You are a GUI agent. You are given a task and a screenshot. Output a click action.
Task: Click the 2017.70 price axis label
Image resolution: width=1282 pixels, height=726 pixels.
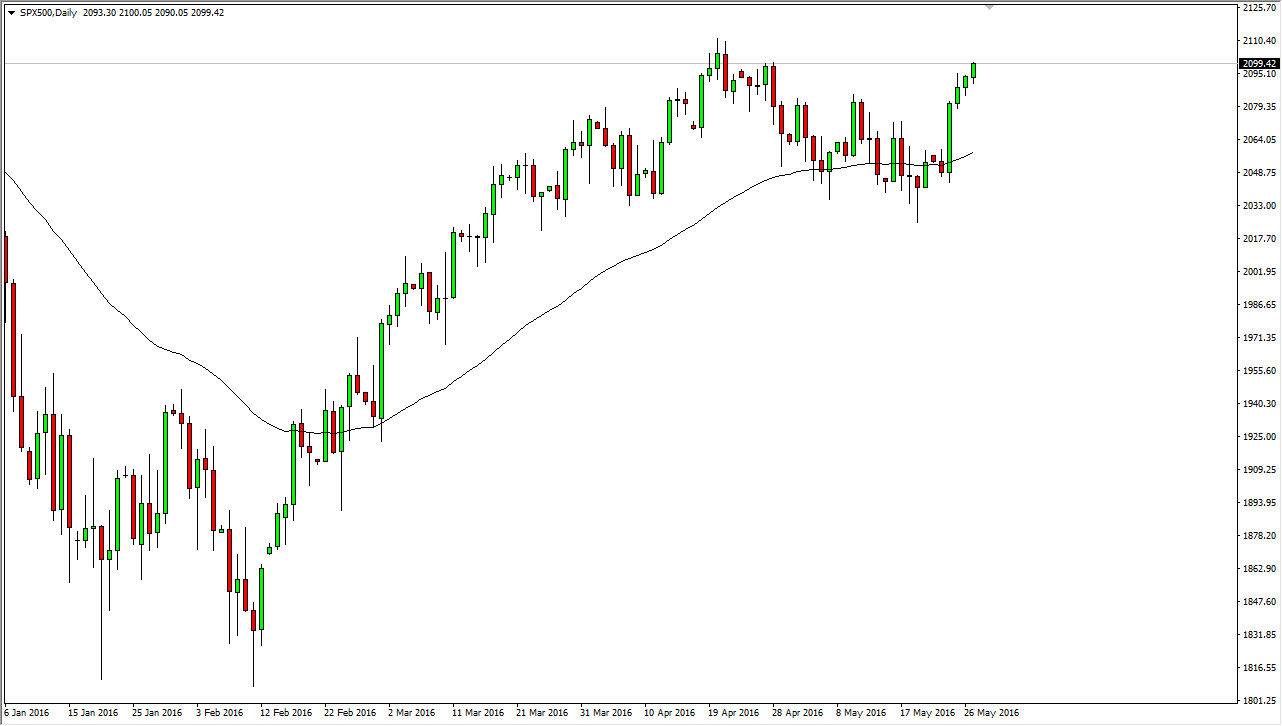(1259, 238)
